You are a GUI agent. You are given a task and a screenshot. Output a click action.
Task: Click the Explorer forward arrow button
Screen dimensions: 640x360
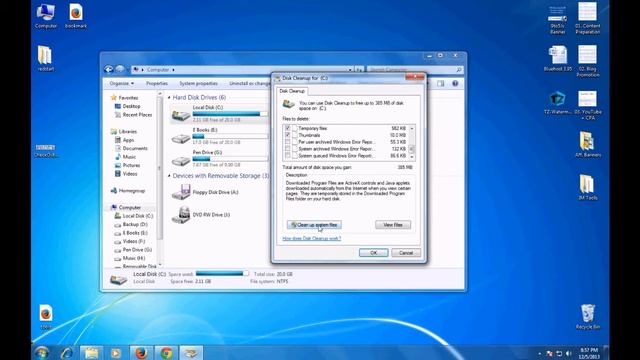pos(119,69)
